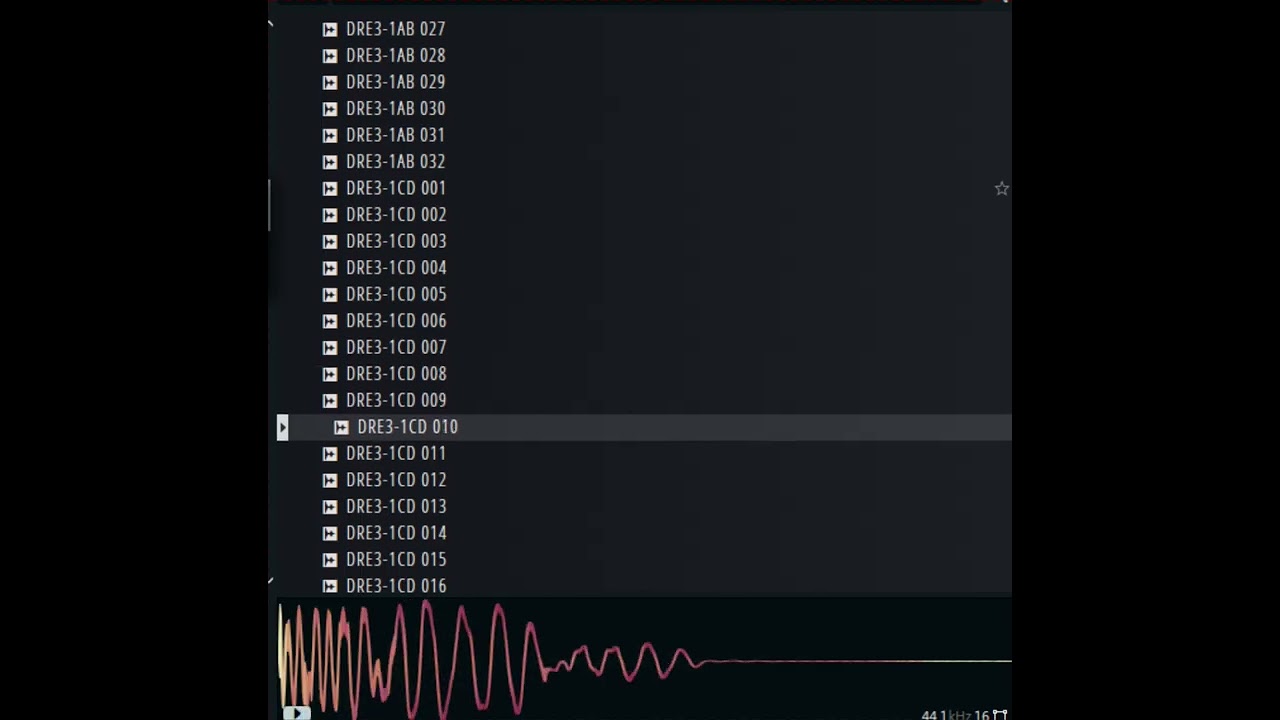
Task: Click the waveform preview display
Action: pyautogui.click(x=645, y=658)
